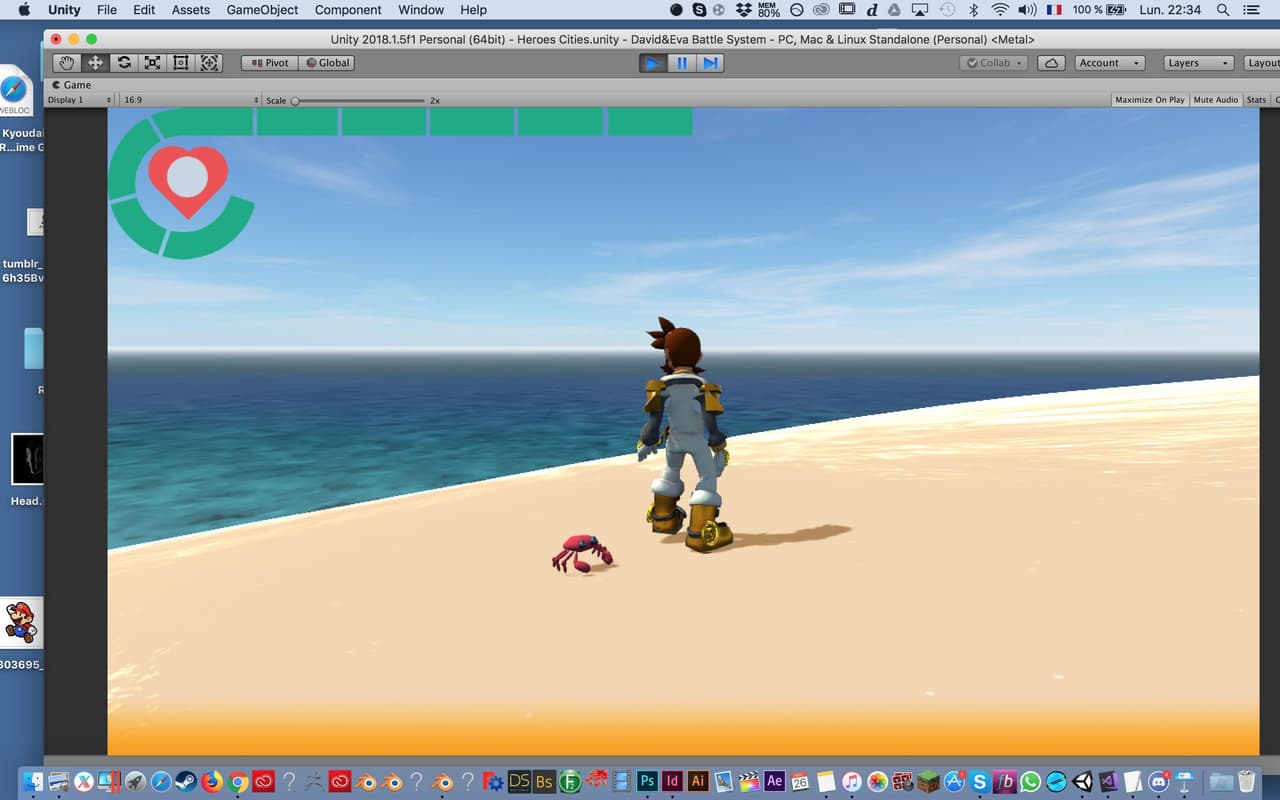The image size is (1280, 800).
Task: Open the Display 1 dropdown
Action: (x=80, y=100)
